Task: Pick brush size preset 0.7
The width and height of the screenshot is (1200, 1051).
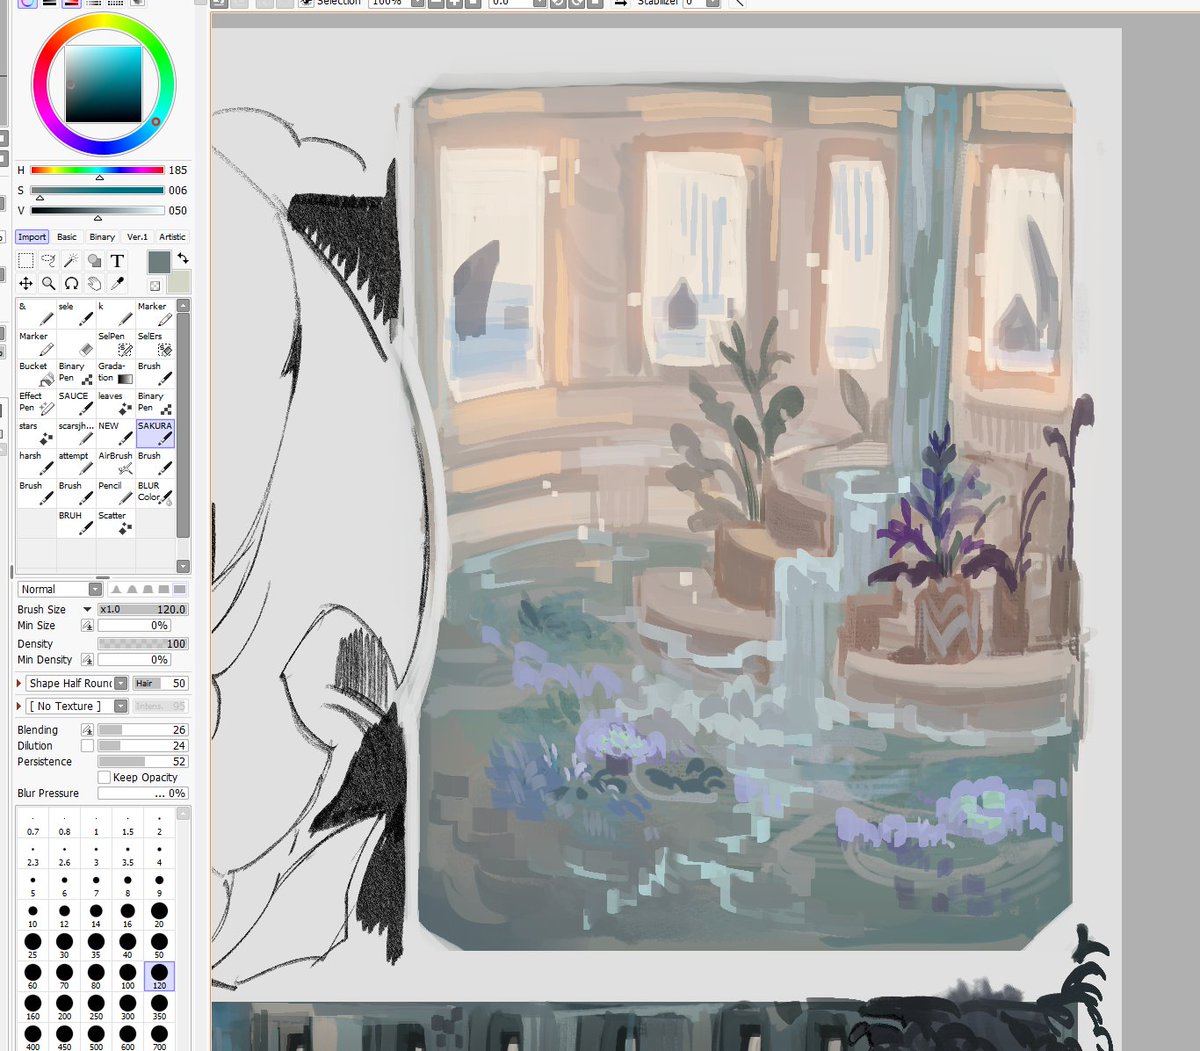Action: pos(33,823)
